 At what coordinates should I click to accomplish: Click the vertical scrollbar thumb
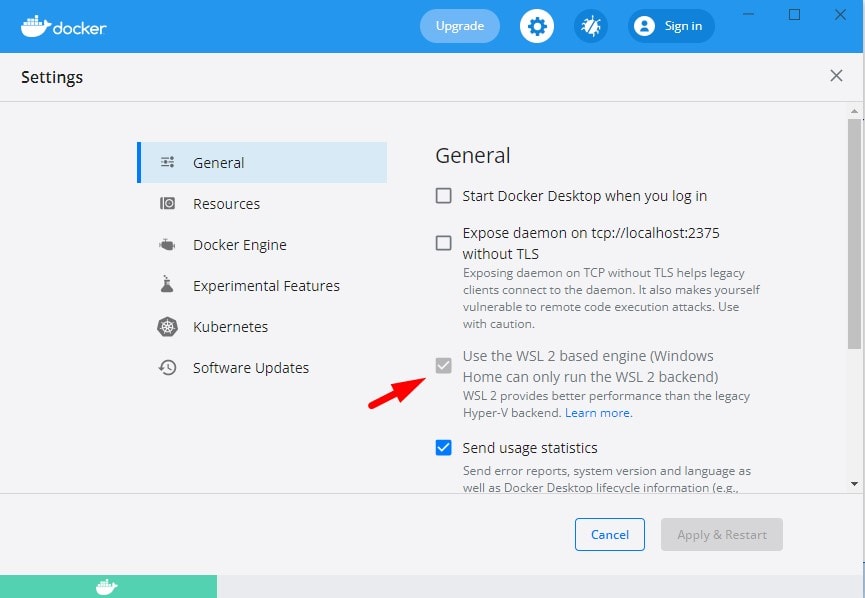(x=855, y=234)
